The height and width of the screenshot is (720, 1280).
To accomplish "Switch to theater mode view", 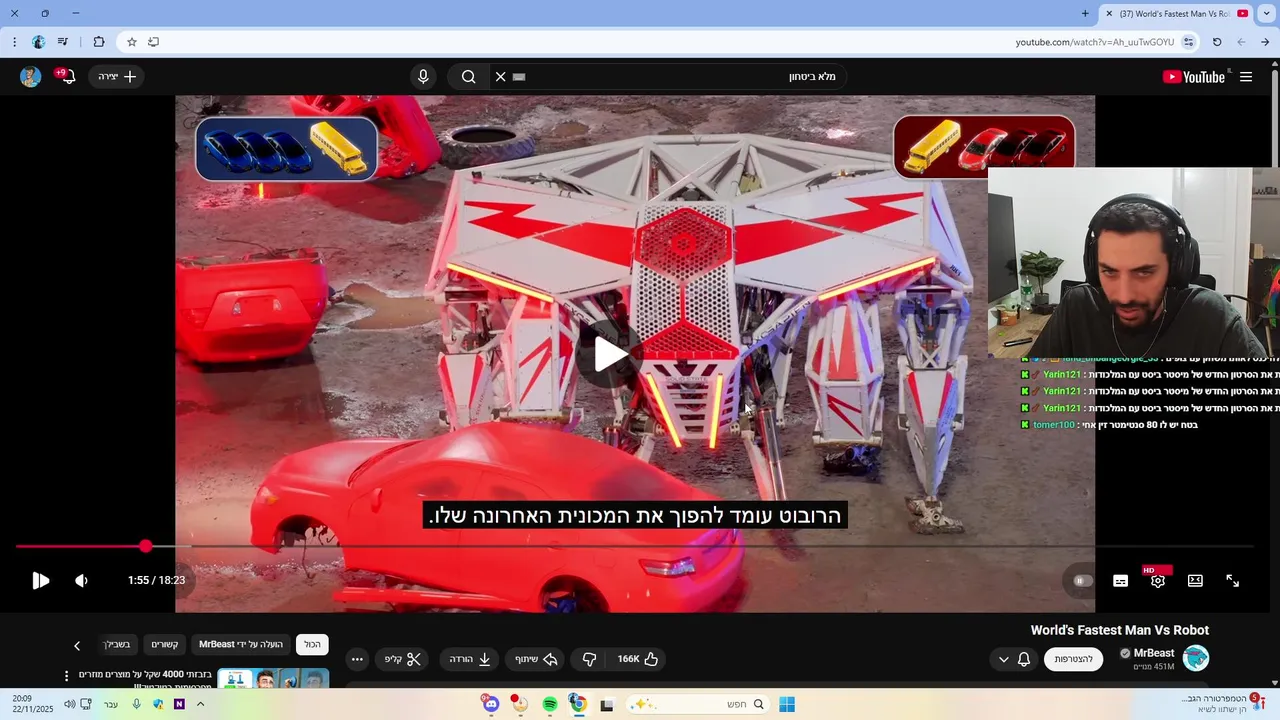I will pyautogui.click(x=1195, y=580).
